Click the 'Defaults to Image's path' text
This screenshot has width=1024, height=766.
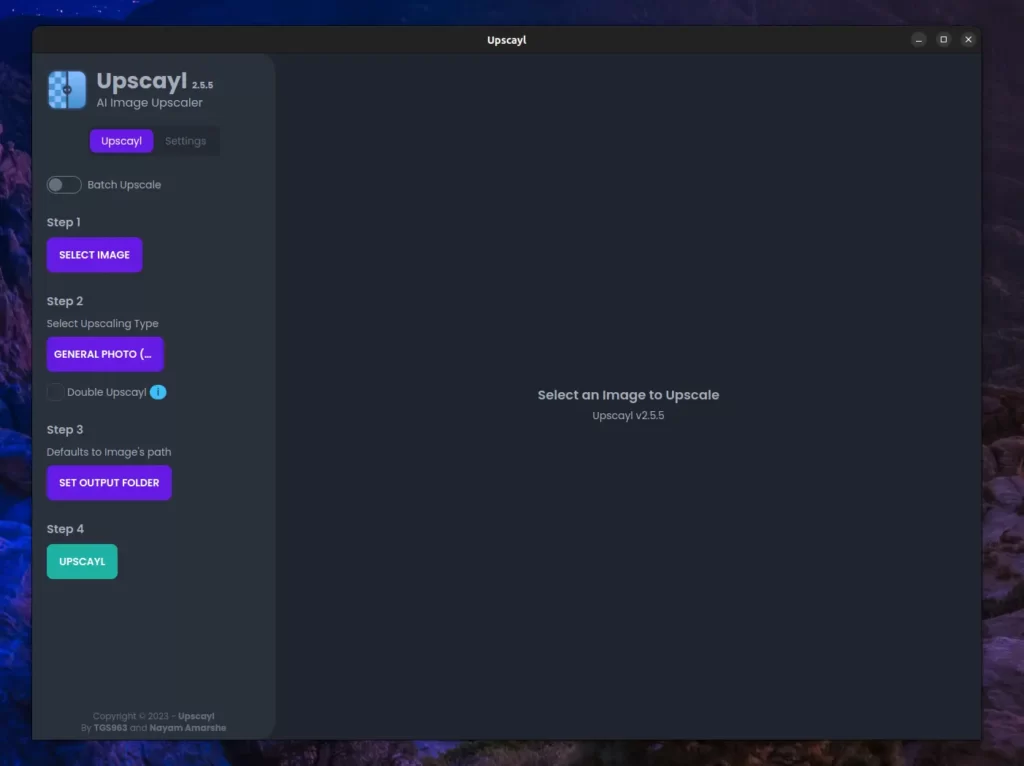pos(109,452)
